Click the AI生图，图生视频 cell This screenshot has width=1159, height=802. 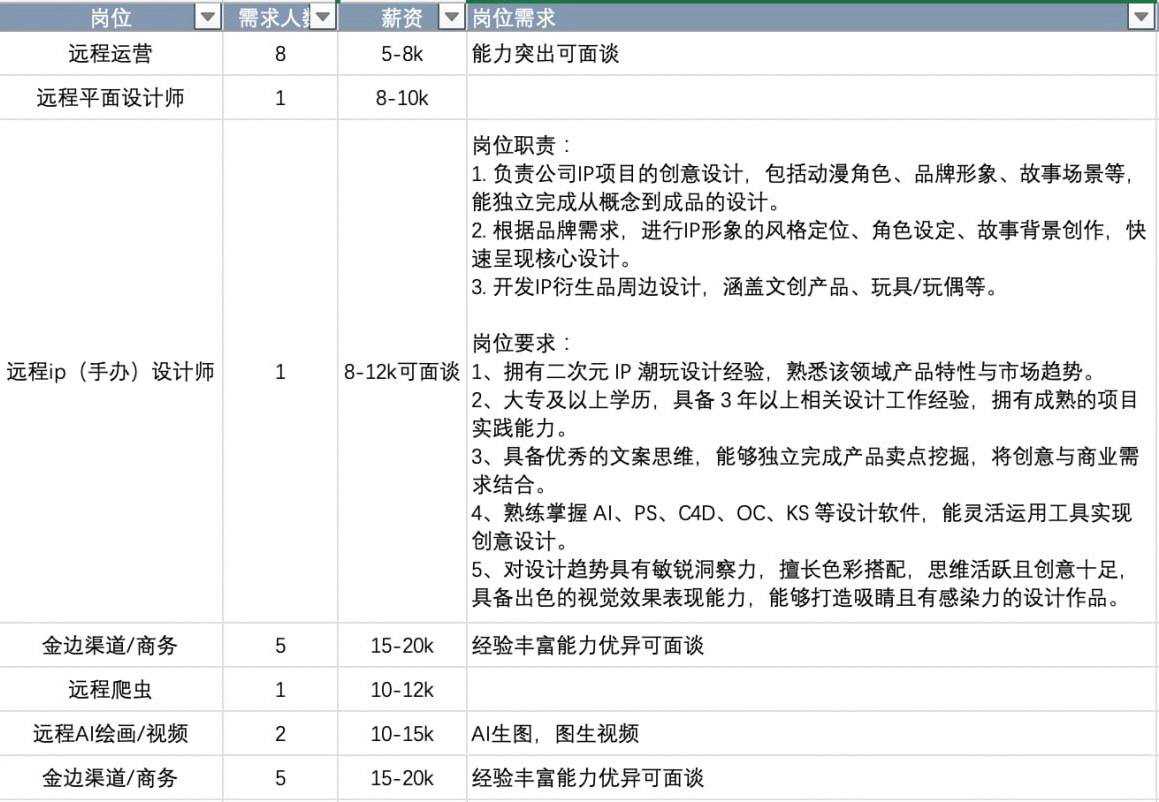(812, 733)
